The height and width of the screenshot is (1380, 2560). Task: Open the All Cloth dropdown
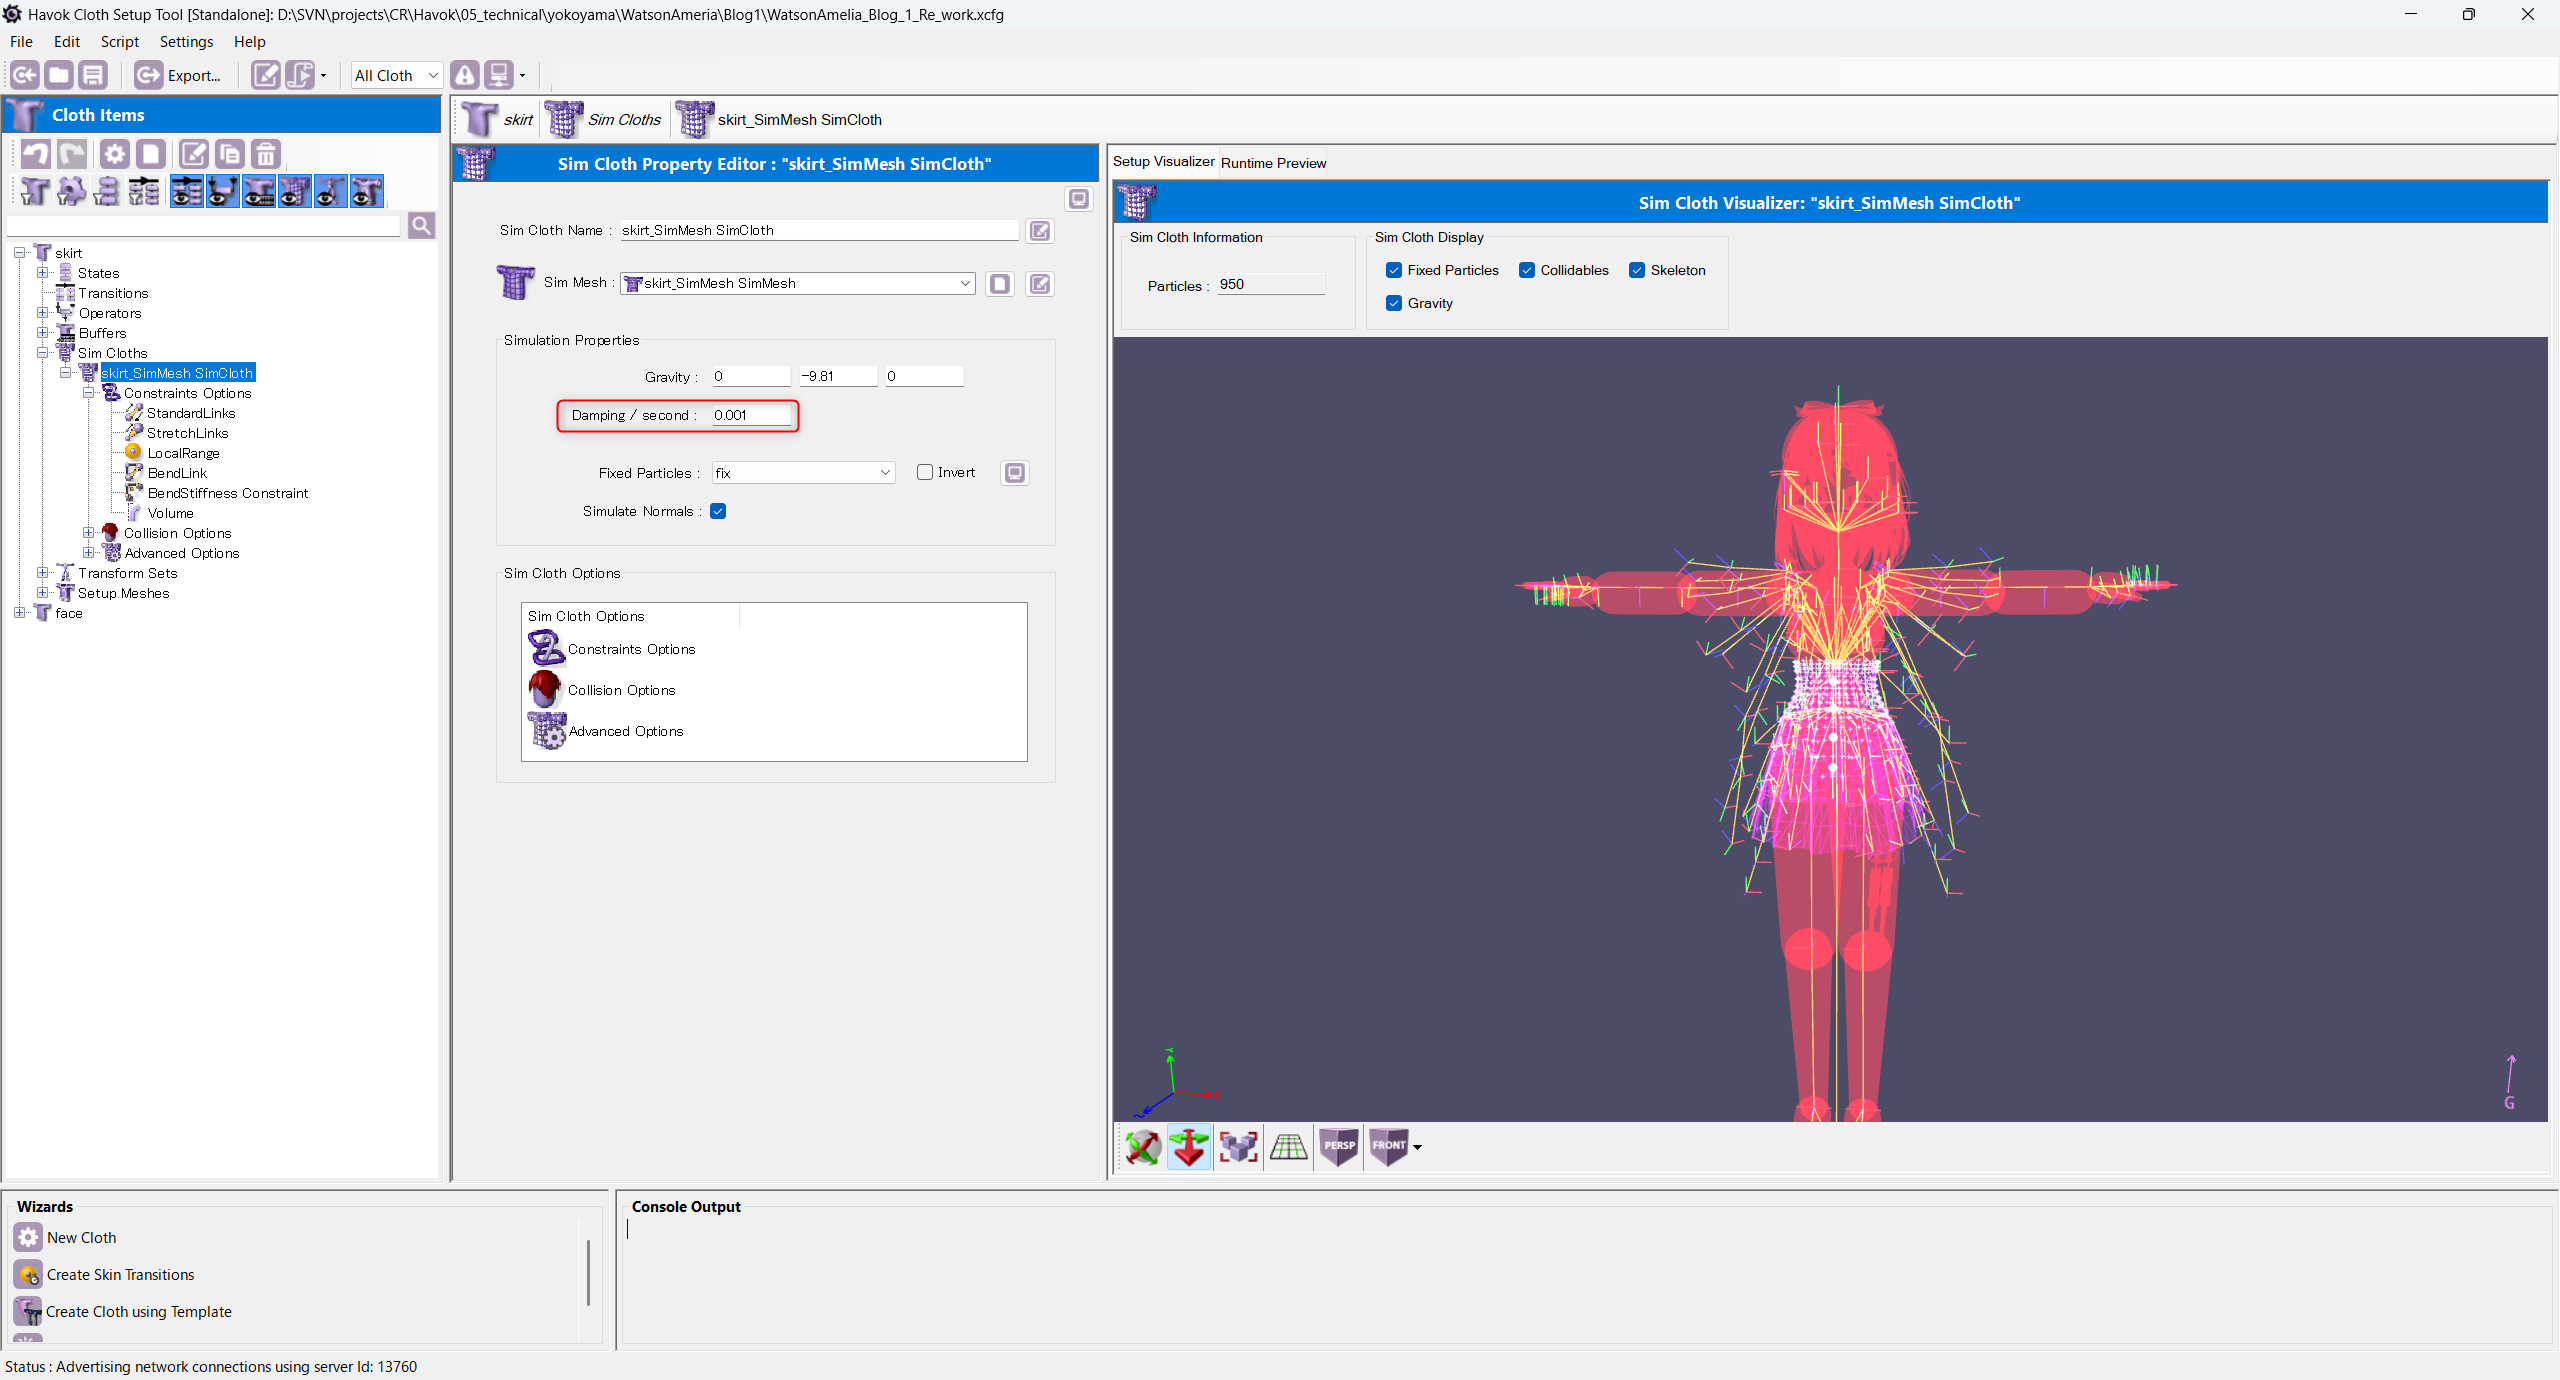pos(396,75)
